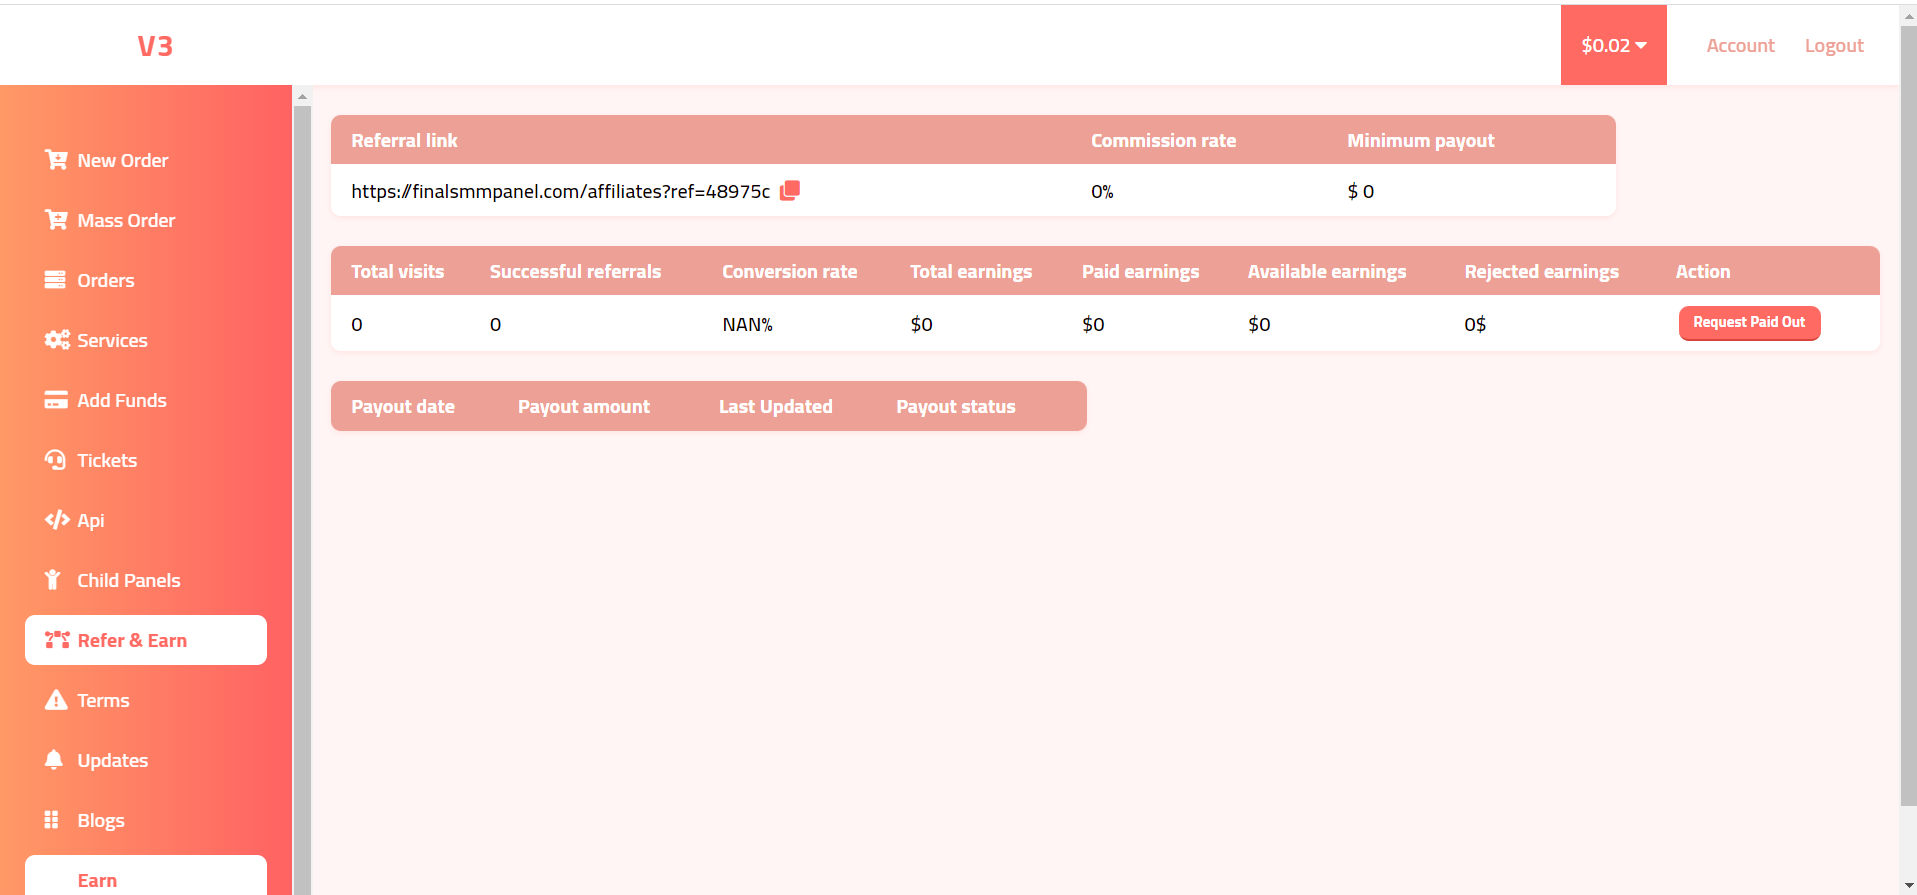Image resolution: width=1917 pixels, height=895 pixels.
Task: Select the Refer & Earn menu item
Action: coord(146,640)
